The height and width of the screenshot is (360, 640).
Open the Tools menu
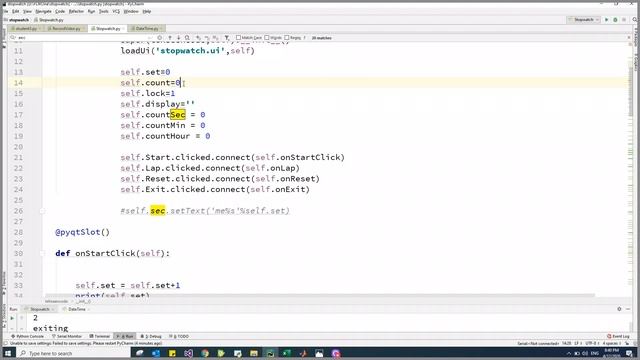(104, 11)
